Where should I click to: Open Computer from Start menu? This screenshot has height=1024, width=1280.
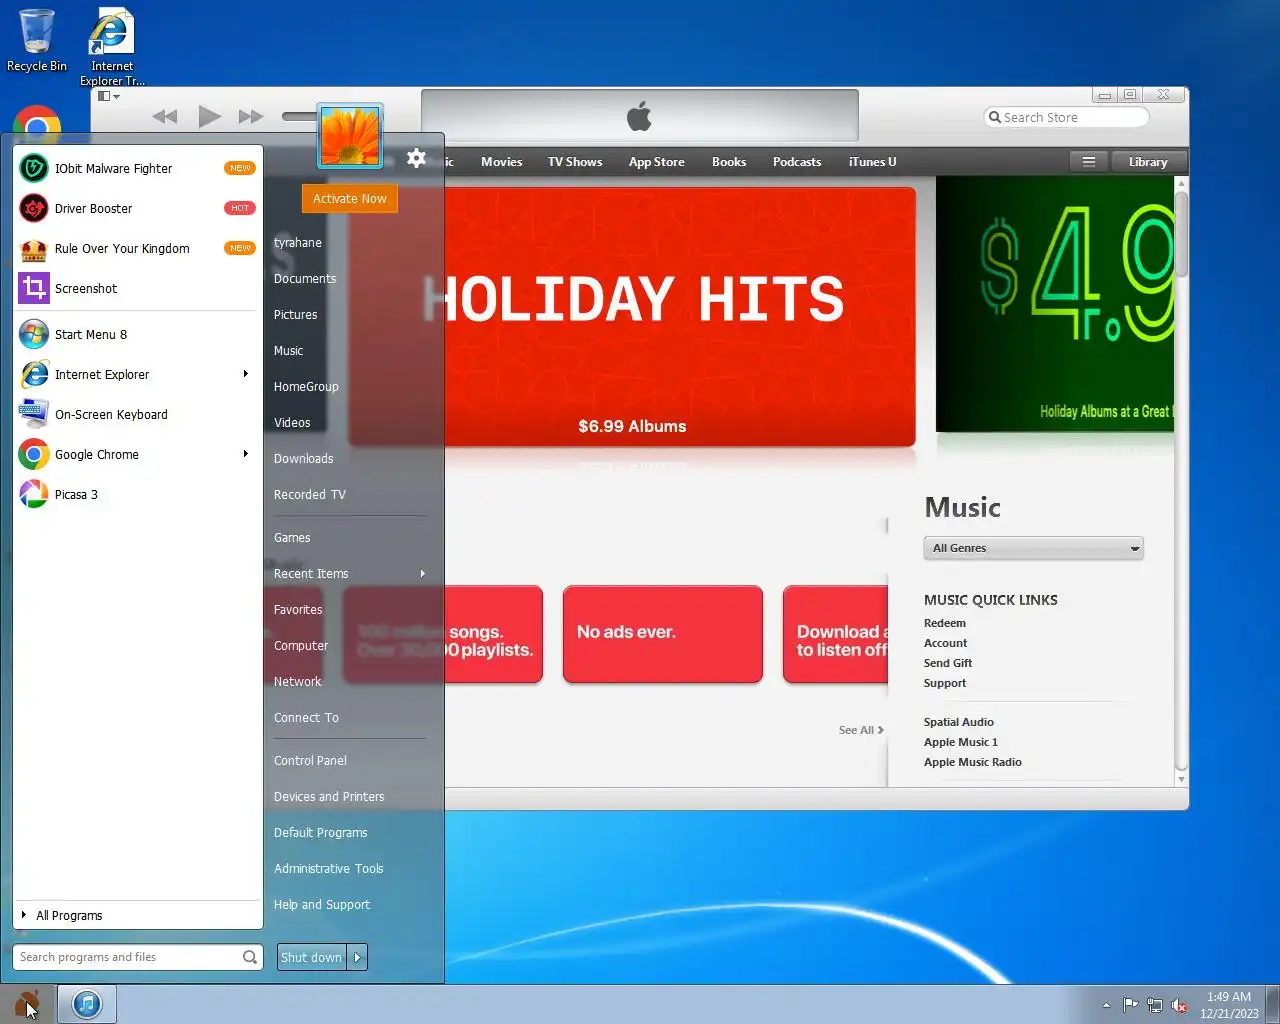[301, 646]
